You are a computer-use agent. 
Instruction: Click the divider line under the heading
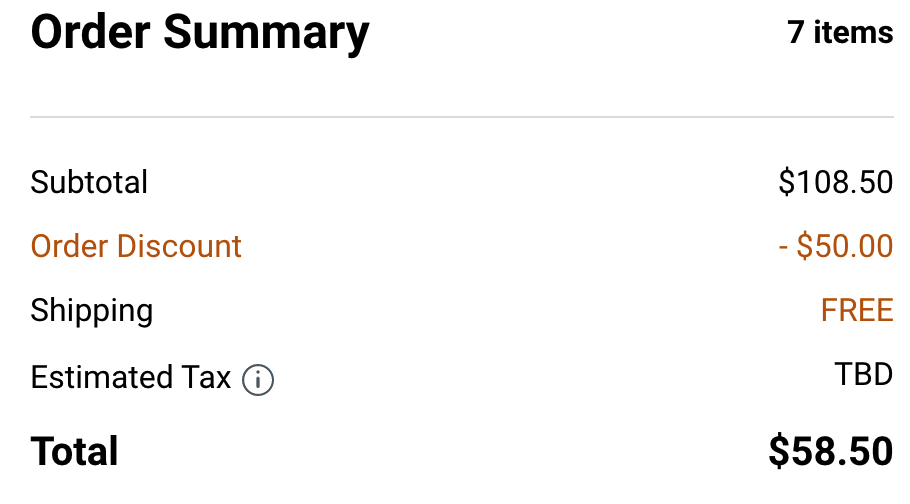coord(462,117)
